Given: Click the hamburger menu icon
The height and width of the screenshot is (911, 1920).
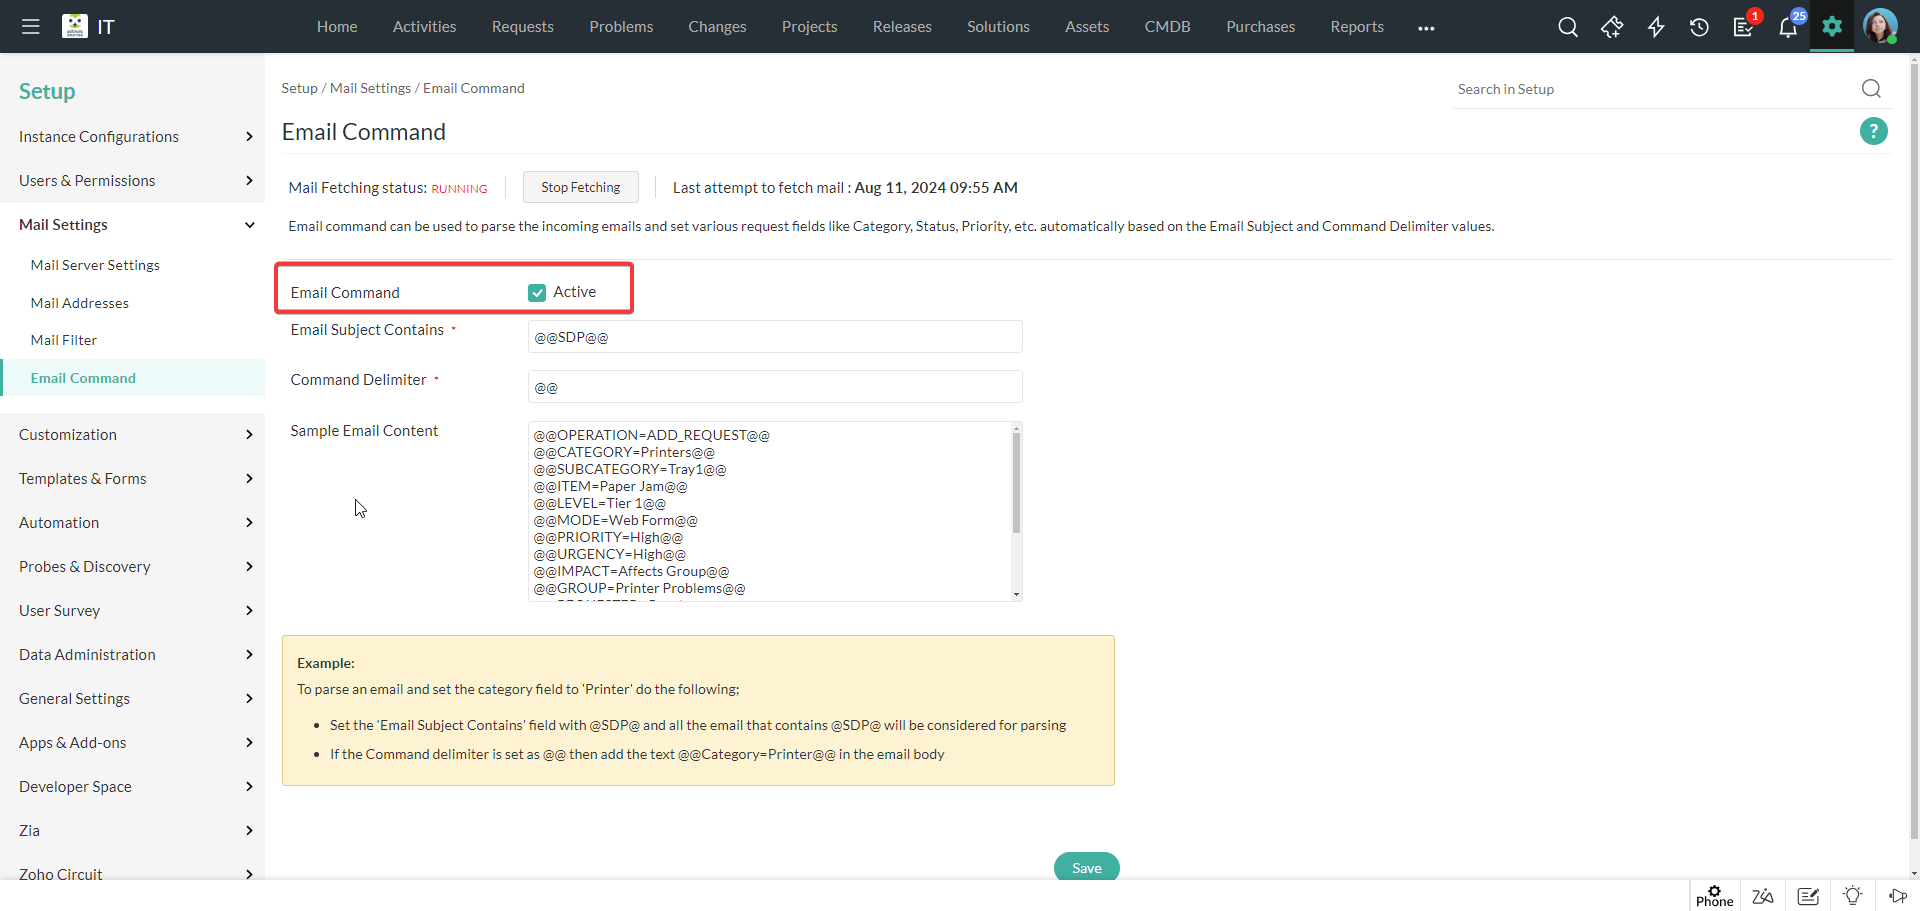Looking at the screenshot, I should pyautogui.click(x=31, y=27).
